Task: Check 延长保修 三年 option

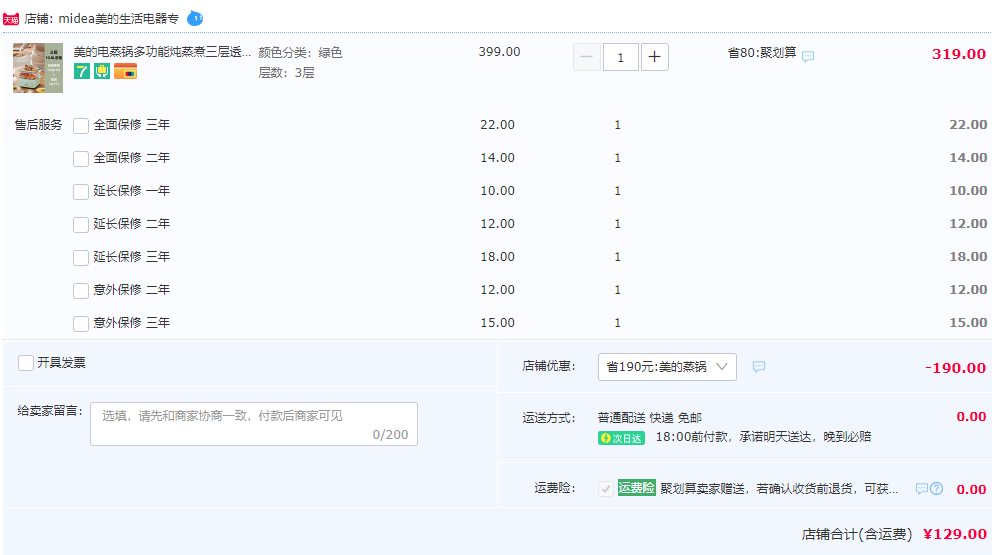Action: 81,258
